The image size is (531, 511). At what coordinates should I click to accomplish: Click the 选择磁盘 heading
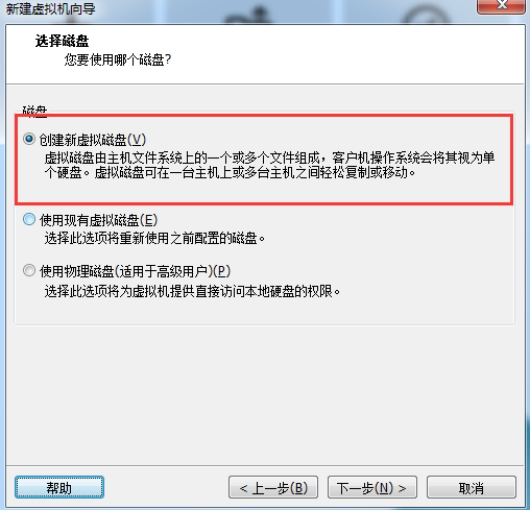click(x=62, y=41)
